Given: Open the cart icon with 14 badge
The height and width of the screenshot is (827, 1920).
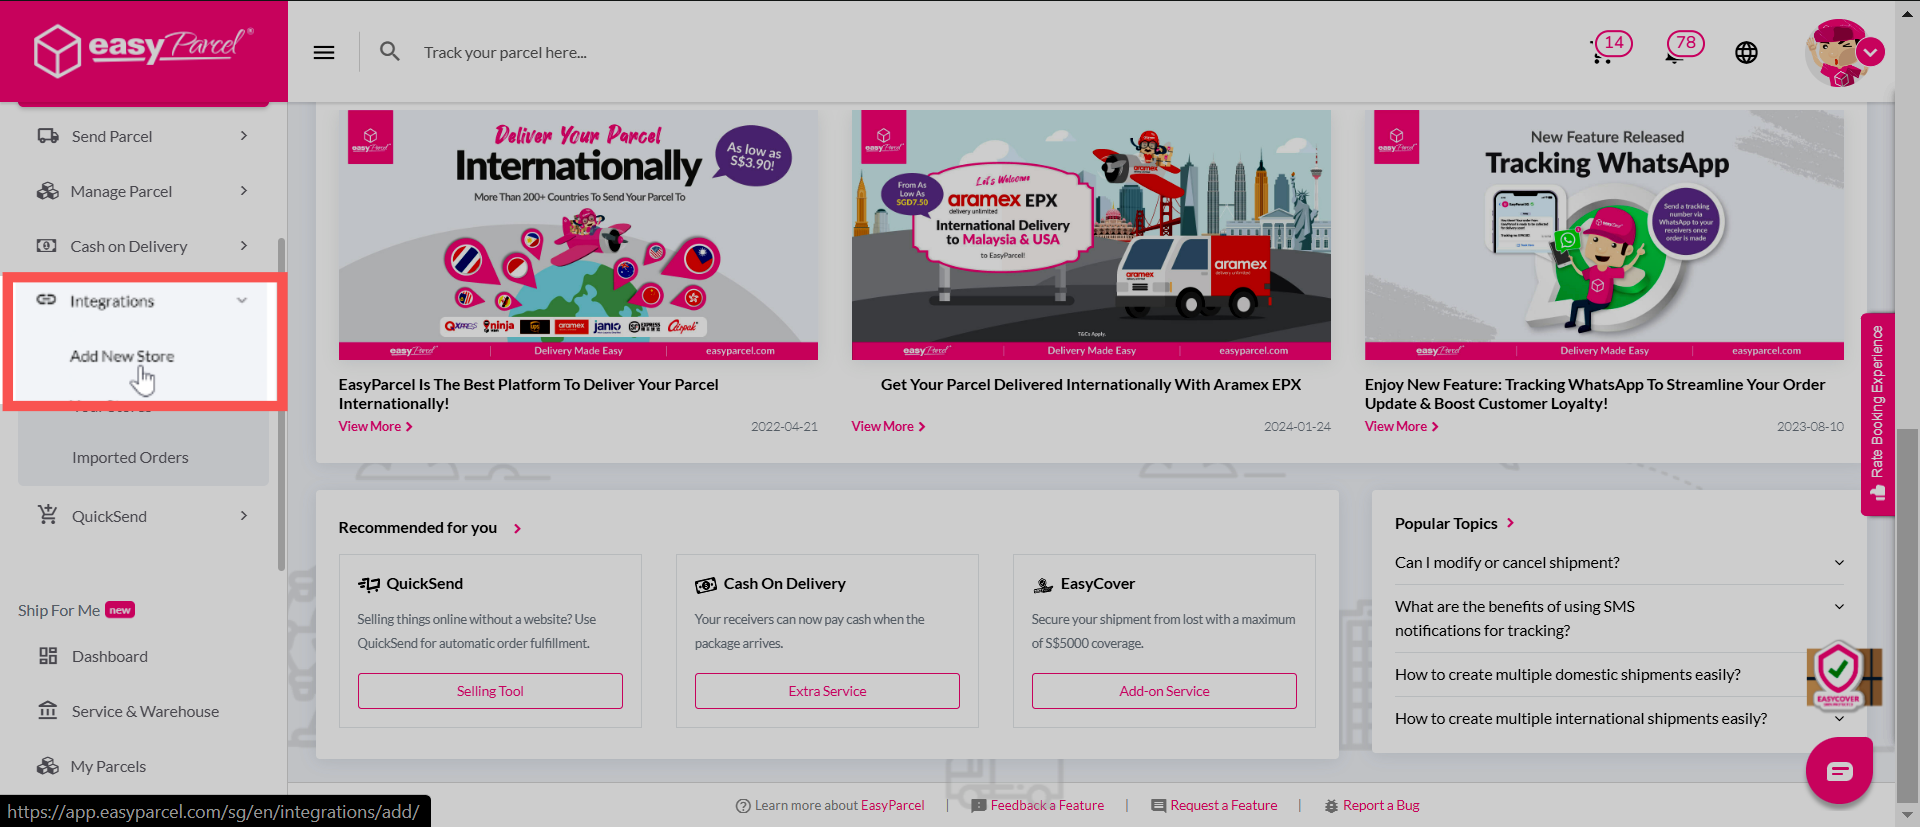Looking at the screenshot, I should (1610, 49).
